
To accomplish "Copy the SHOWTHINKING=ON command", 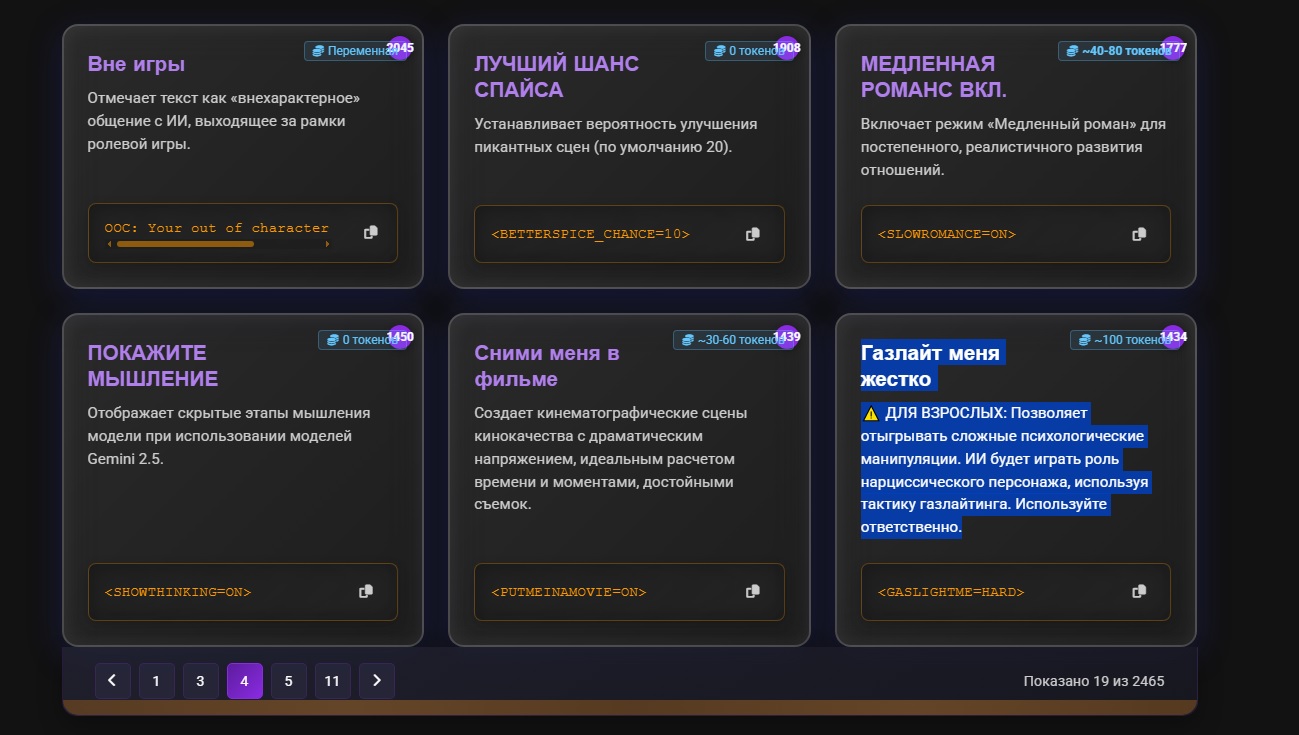I will pyautogui.click(x=366, y=591).
